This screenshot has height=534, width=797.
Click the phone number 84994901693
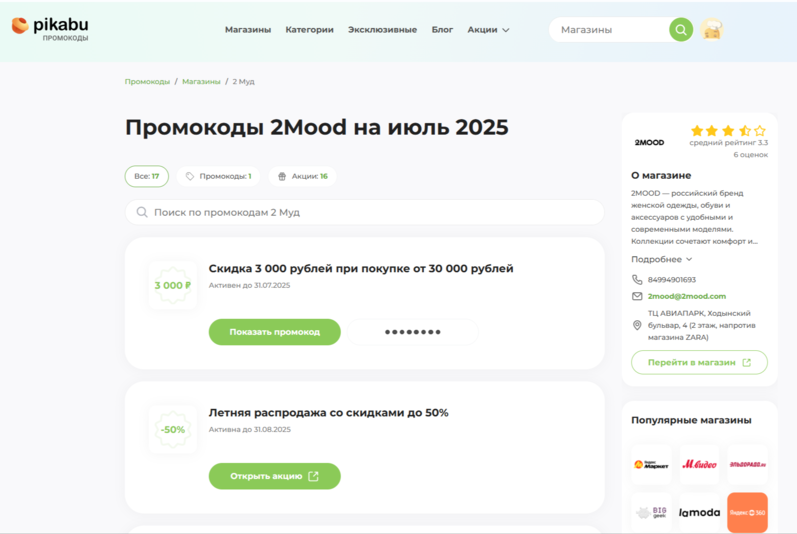point(671,279)
